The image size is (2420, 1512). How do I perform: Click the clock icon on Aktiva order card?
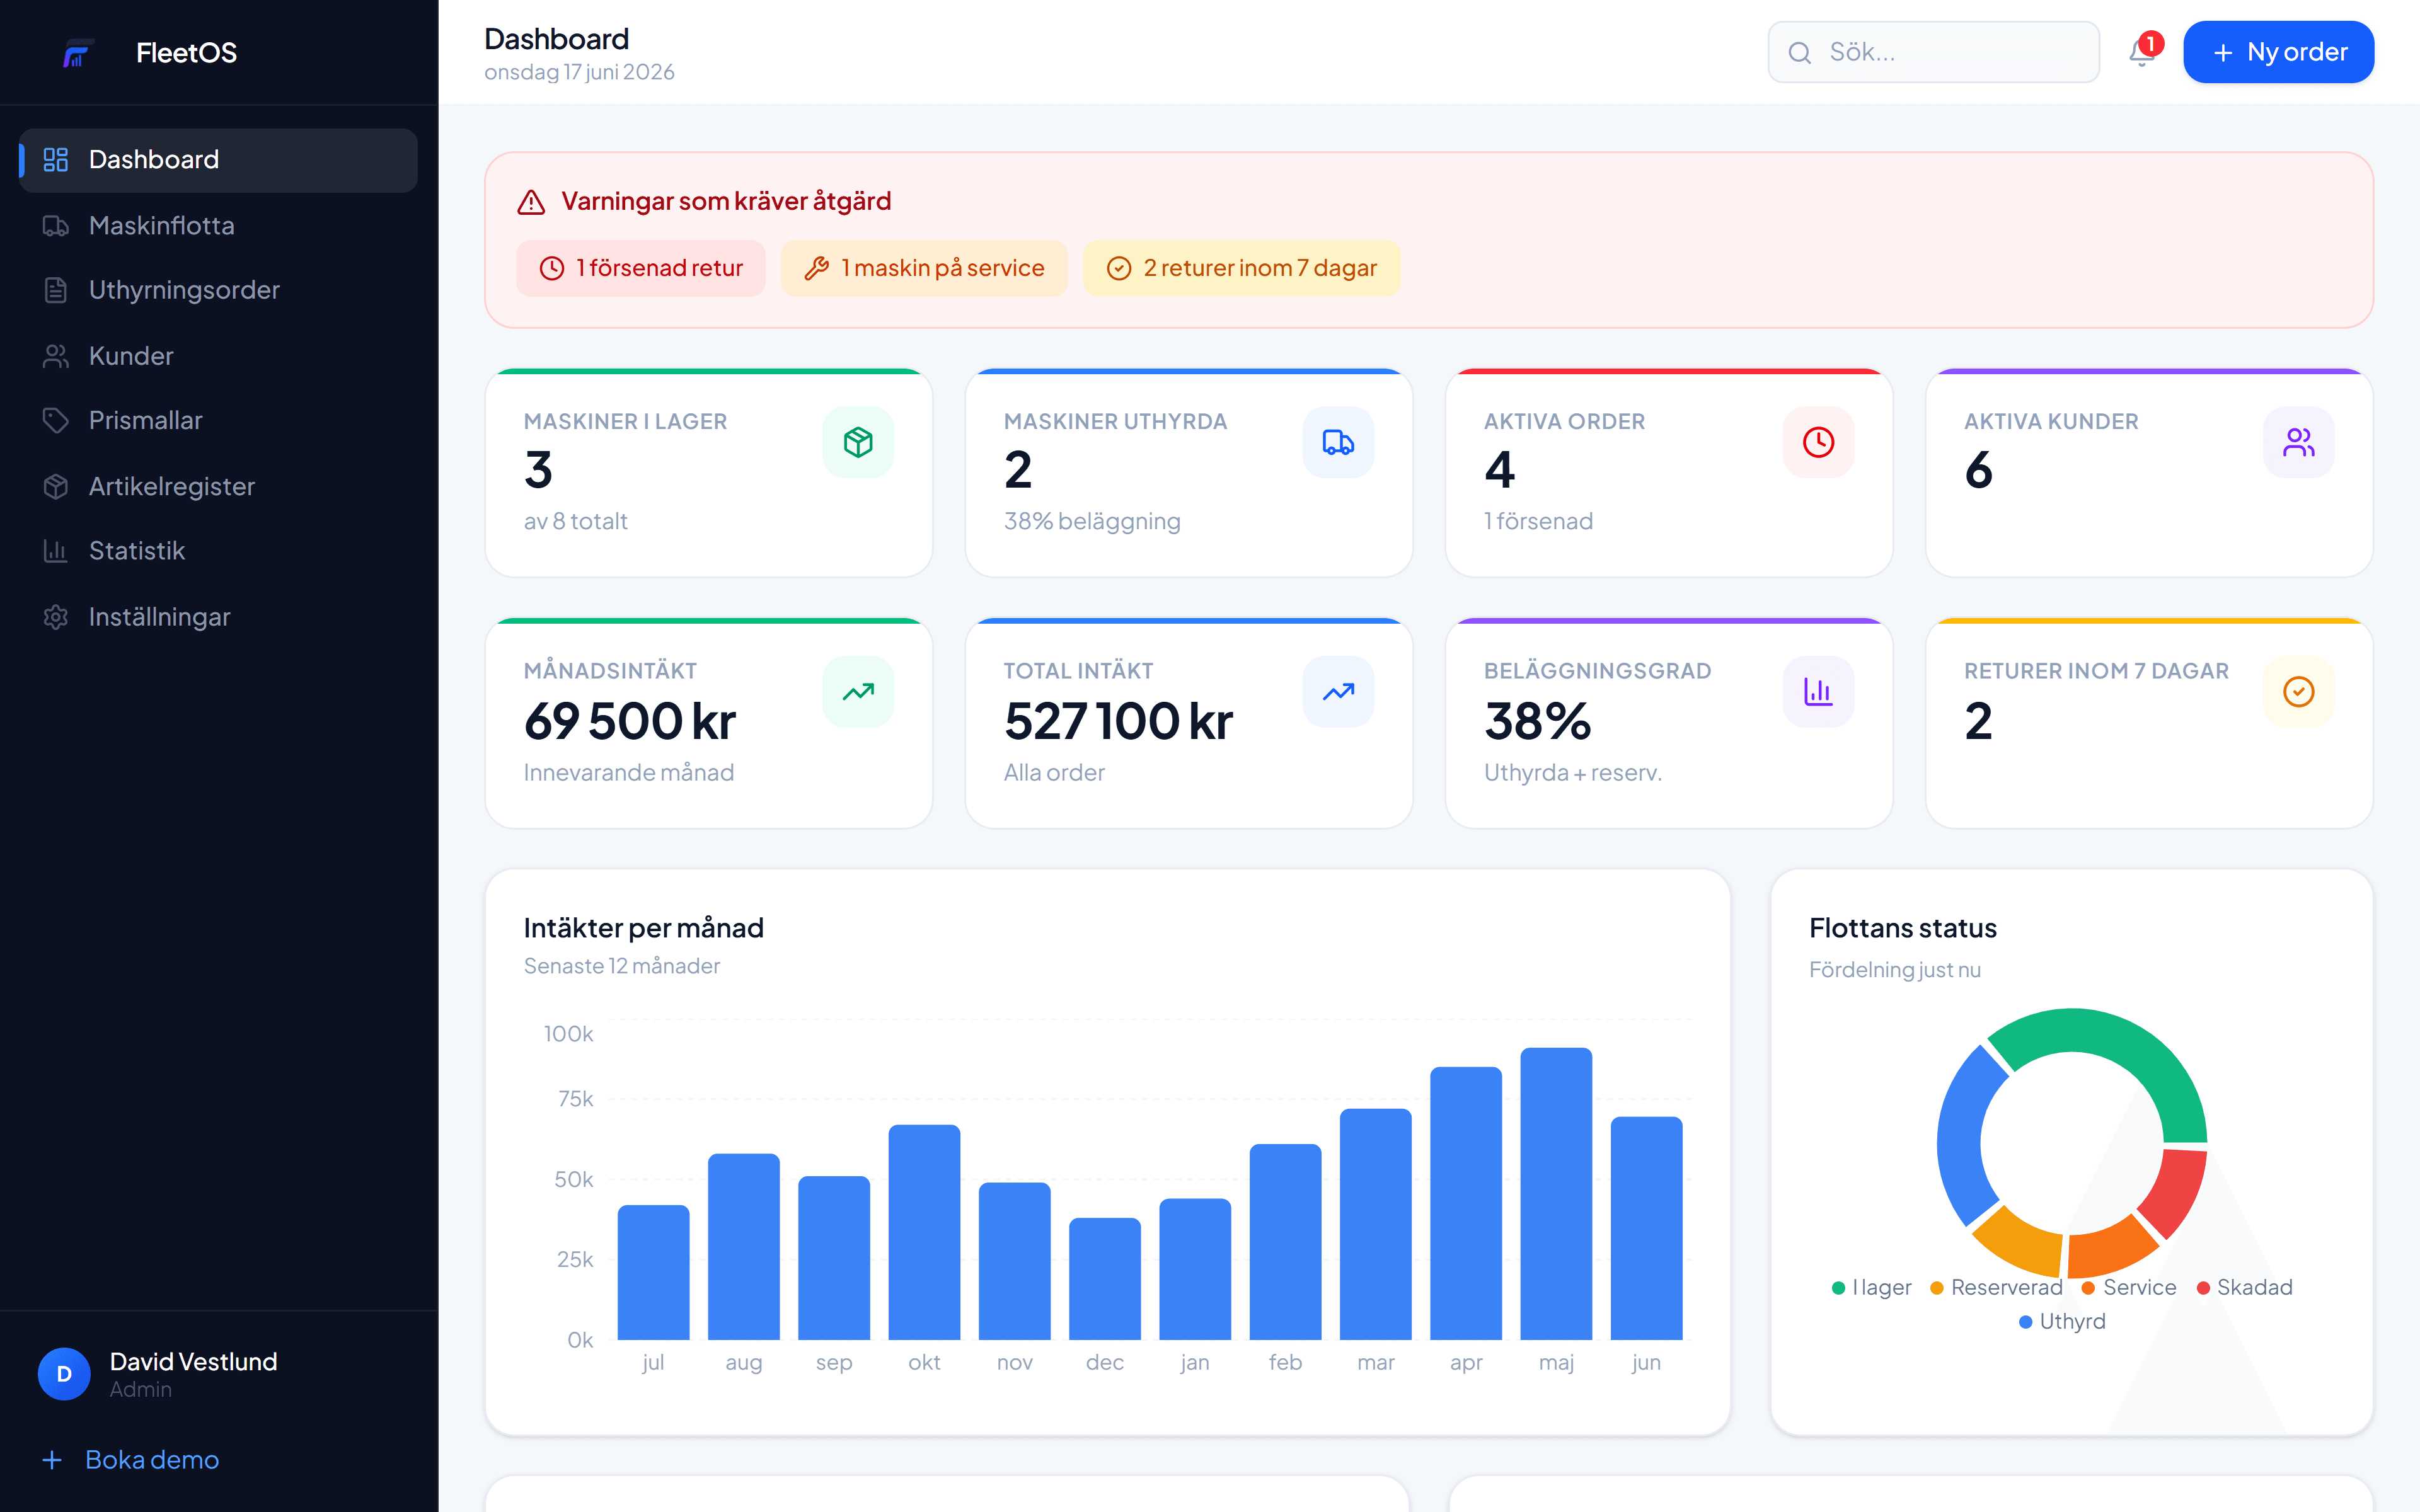(1818, 442)
